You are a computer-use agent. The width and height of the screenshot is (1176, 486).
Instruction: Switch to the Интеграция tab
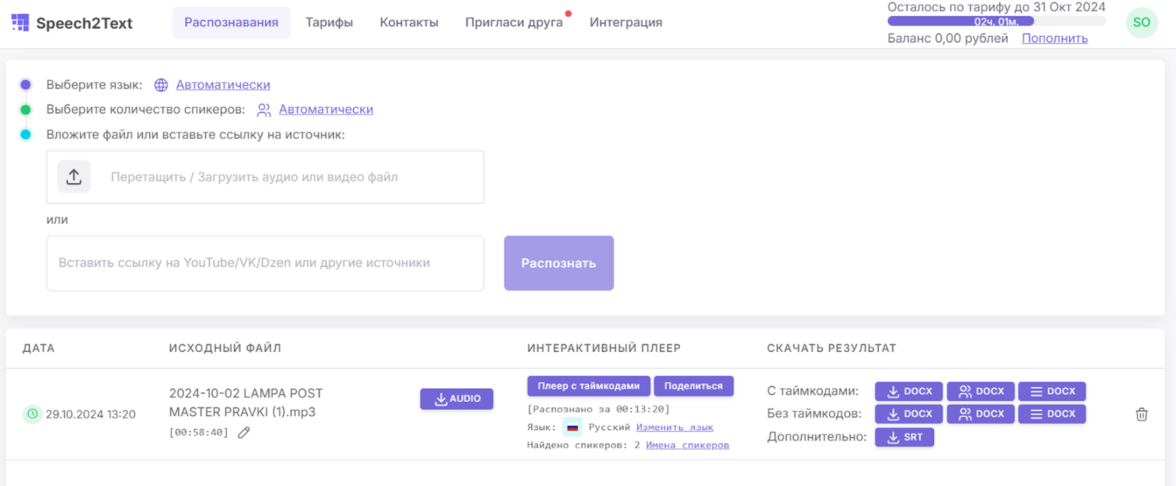tap(625, 22)
